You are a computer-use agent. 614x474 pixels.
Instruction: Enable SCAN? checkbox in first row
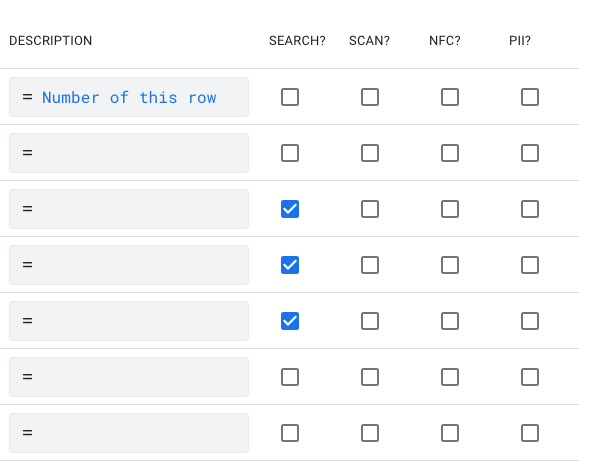click(370, 97)
